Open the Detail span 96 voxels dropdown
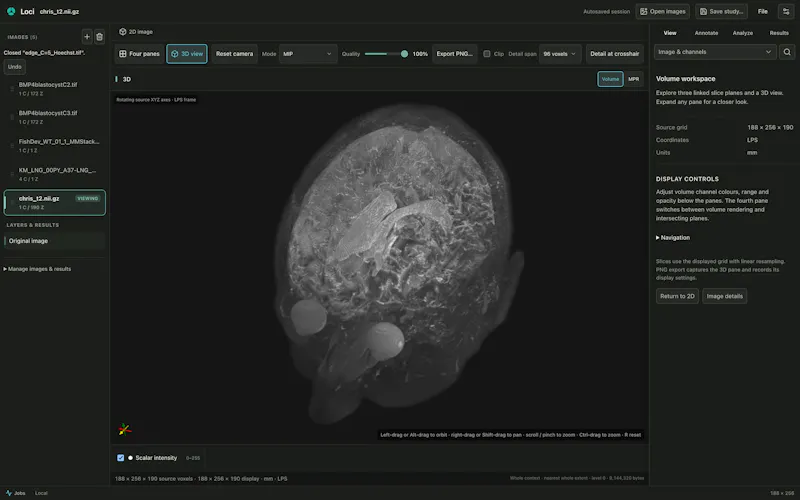This screenshot has width=800, height=500. (x=560, y=54)
